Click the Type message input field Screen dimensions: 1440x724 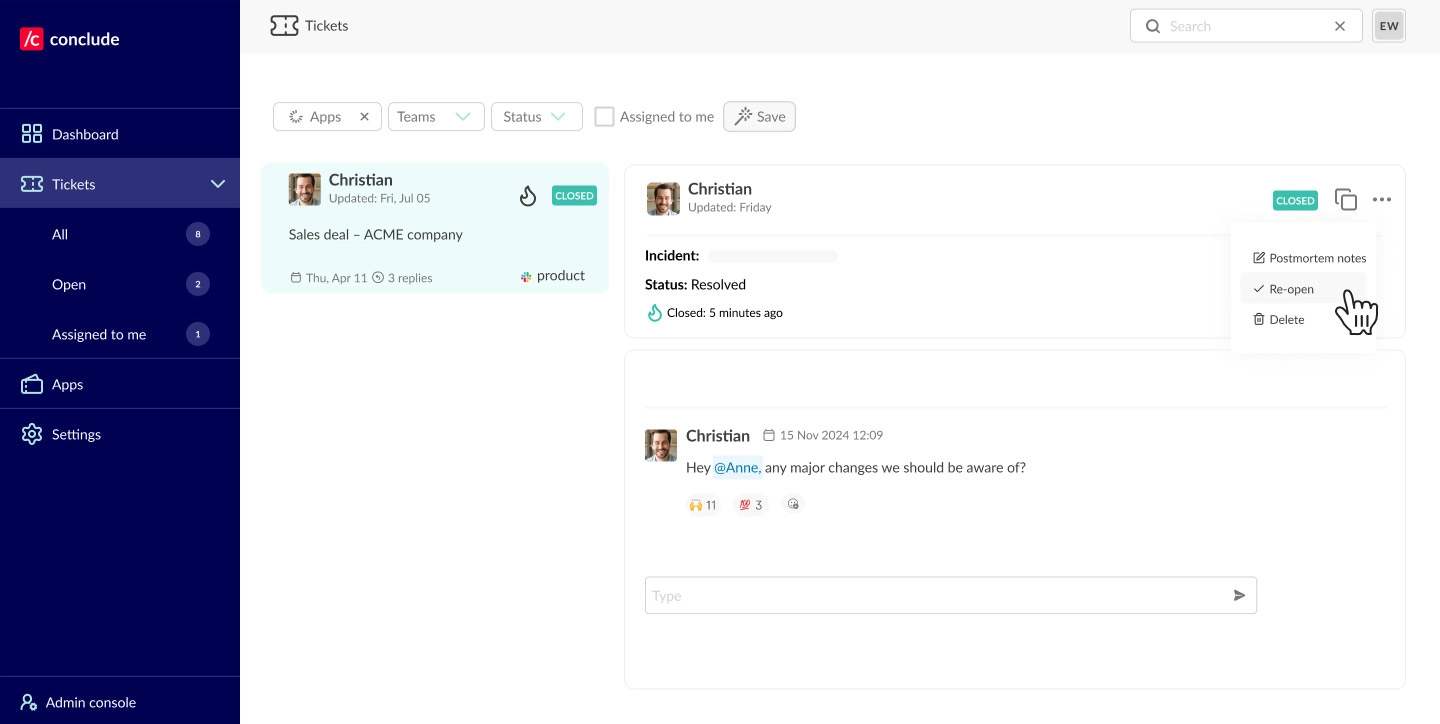935,596
